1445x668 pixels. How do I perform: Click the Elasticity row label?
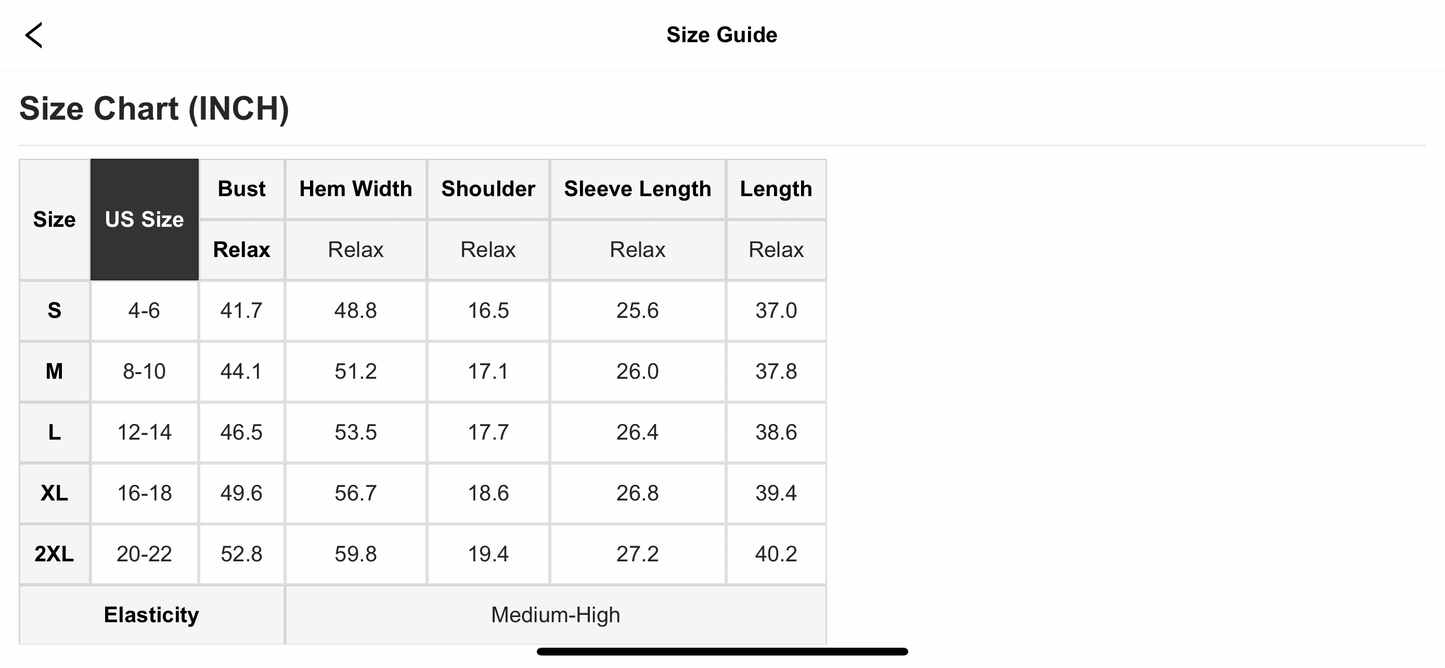[x=151, y=615]
